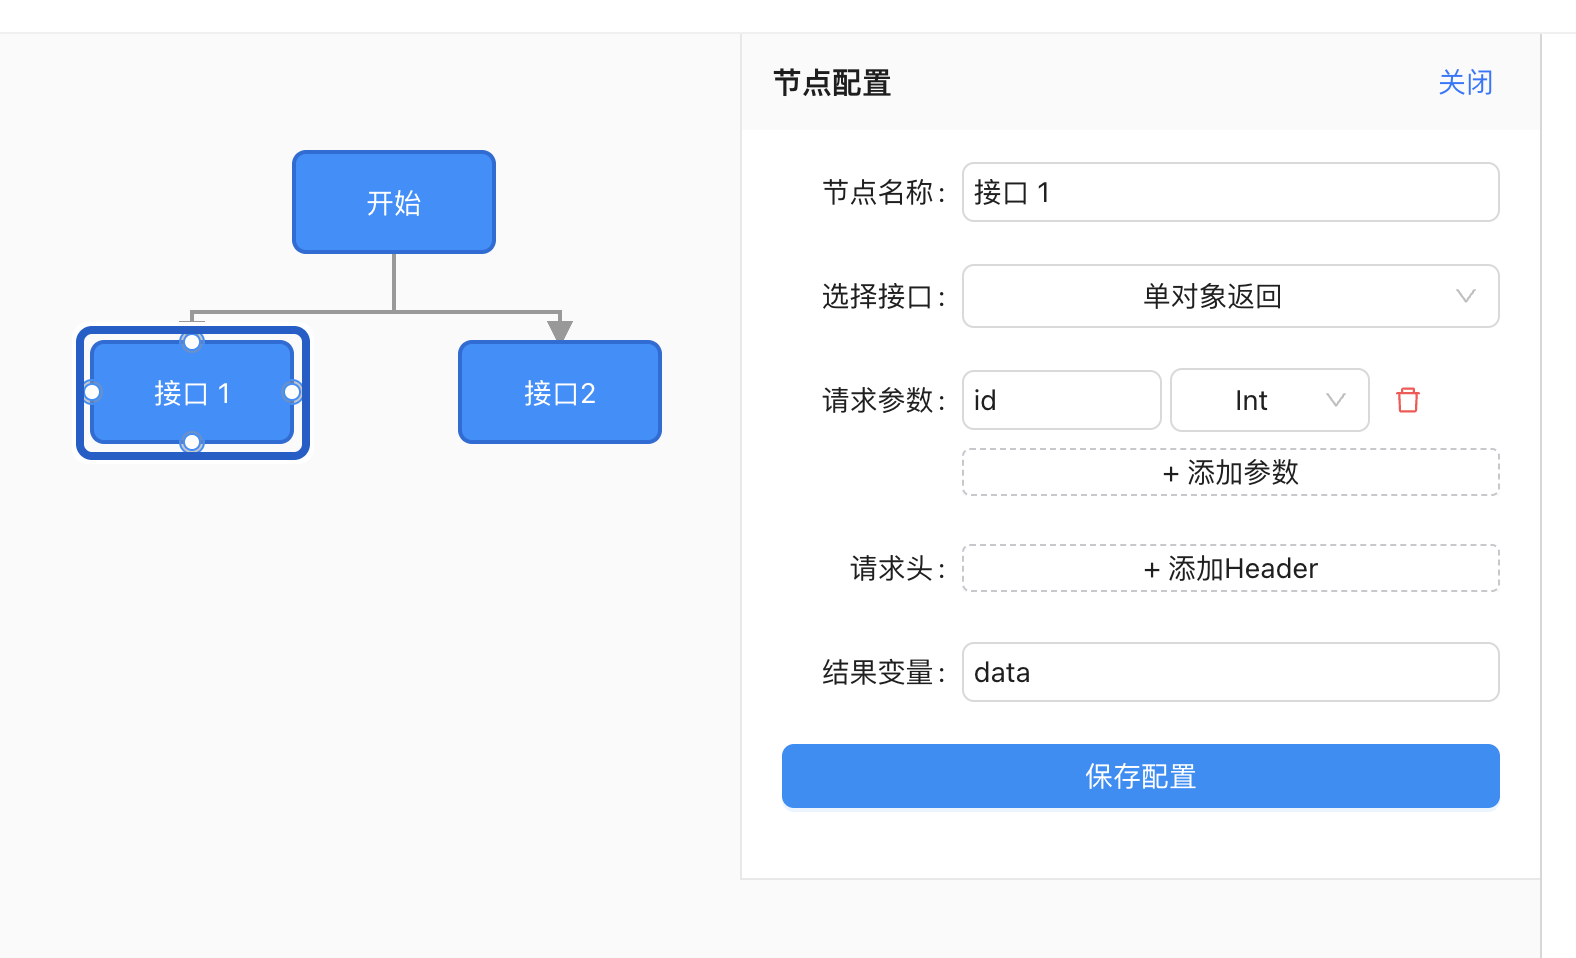Viewport: 1576px width, 958px height.
Task: Open the 选择接口 dropdown showing 单对象返回
Action: pos(1210,296)
